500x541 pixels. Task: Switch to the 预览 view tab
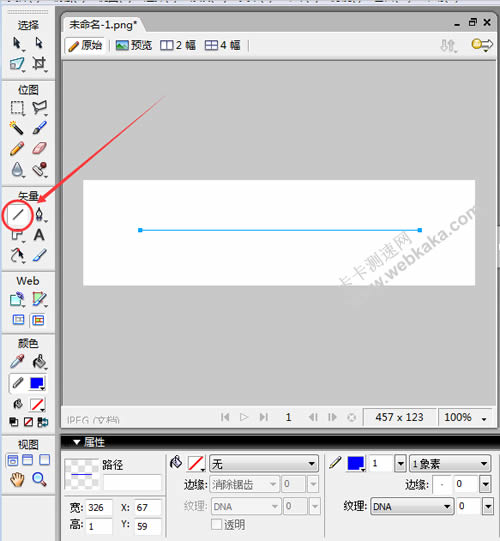pos(134,45)
